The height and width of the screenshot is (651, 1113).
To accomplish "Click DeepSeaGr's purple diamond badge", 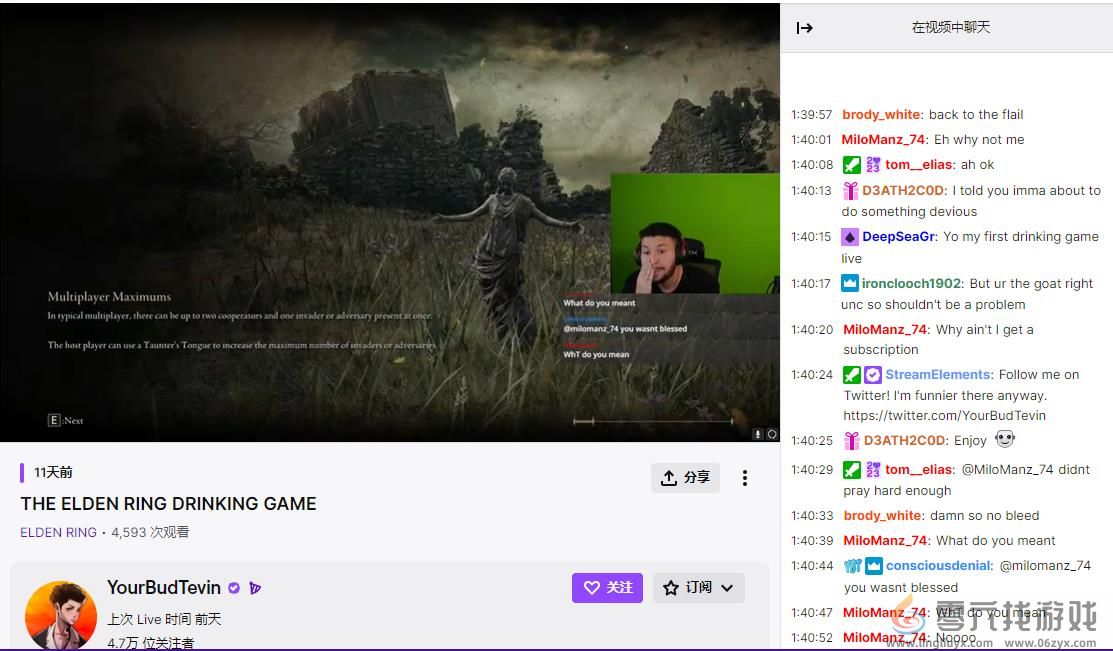I will [x=850, y=237].
